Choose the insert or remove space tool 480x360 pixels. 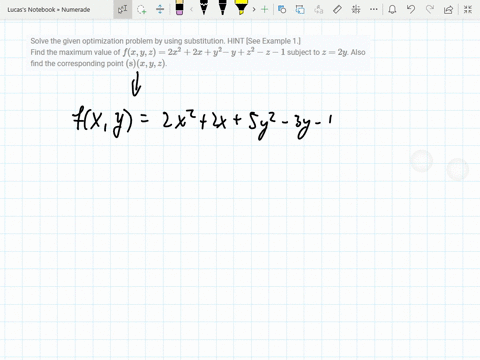[160, 9]
